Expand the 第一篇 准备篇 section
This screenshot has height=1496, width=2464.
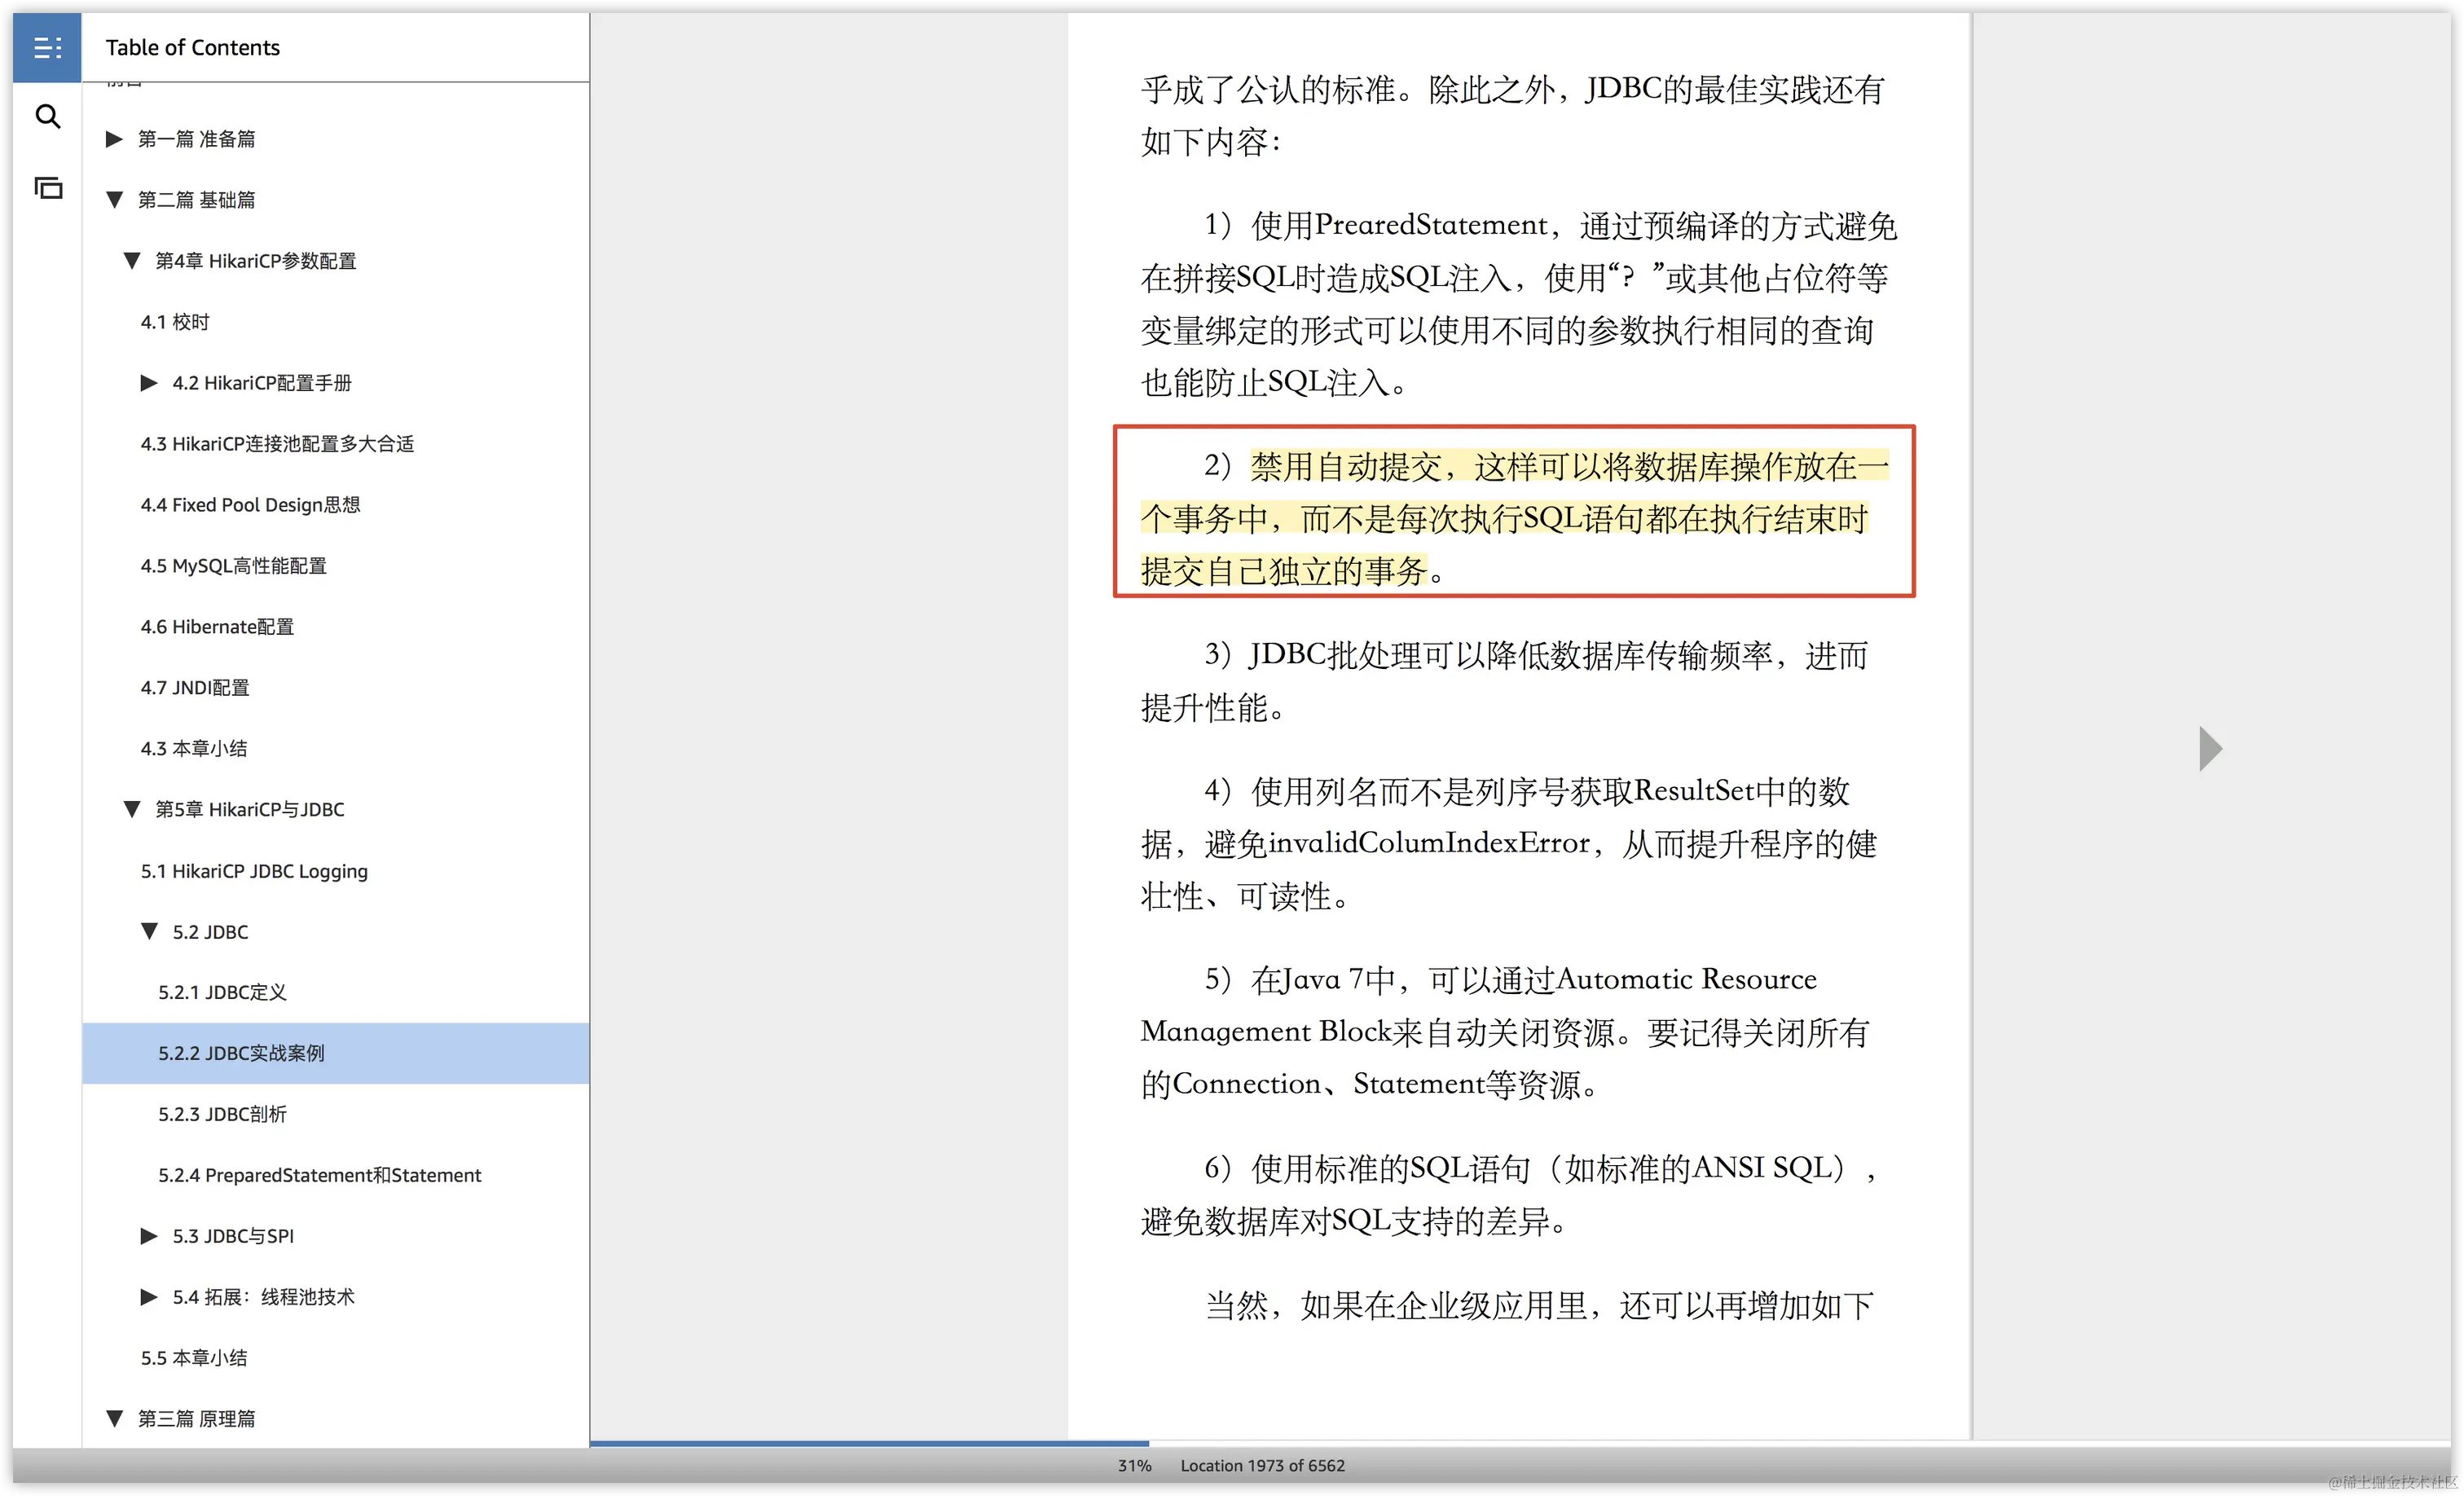pos(114,139)
